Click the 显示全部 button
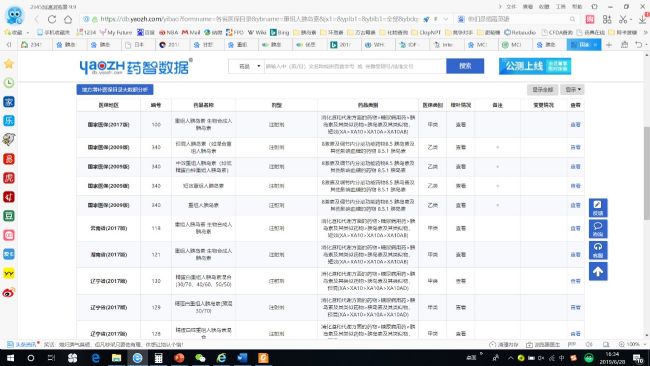Image resolution: width=650 pixels, height=366 pixels. (x=543, y=90)
